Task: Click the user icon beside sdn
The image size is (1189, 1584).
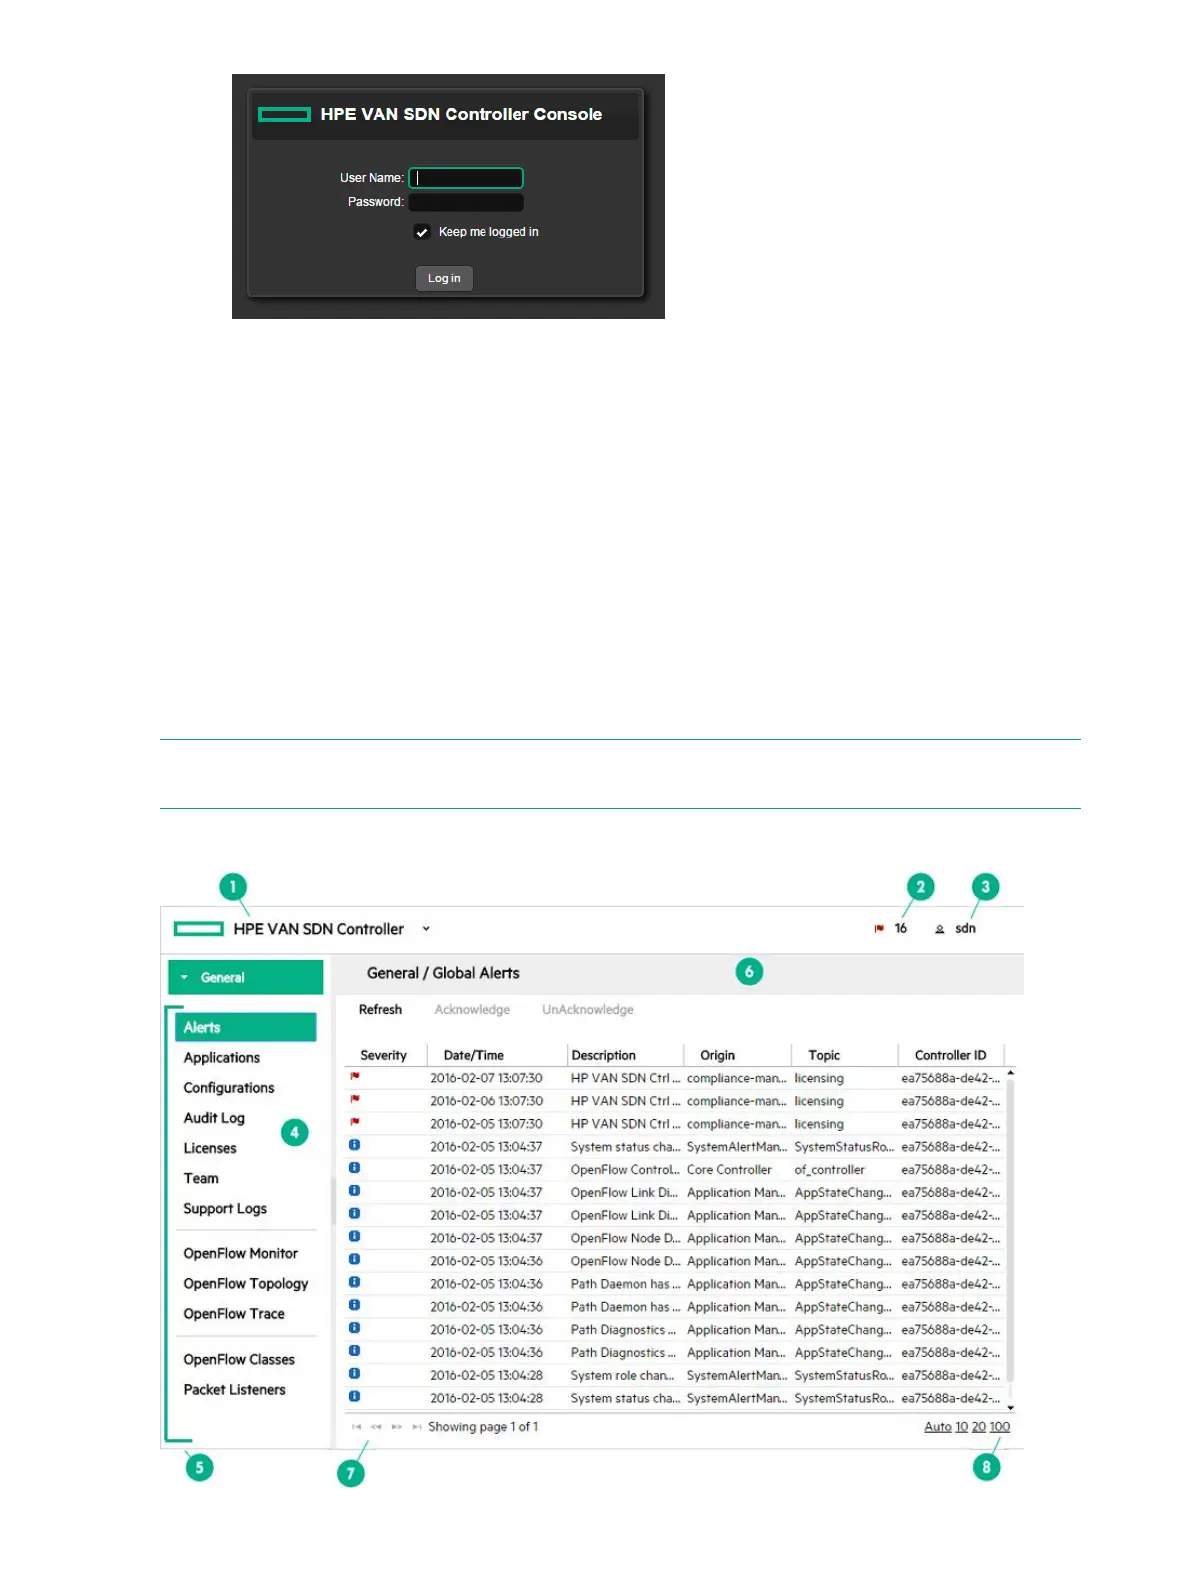Action: pos(939,929)
